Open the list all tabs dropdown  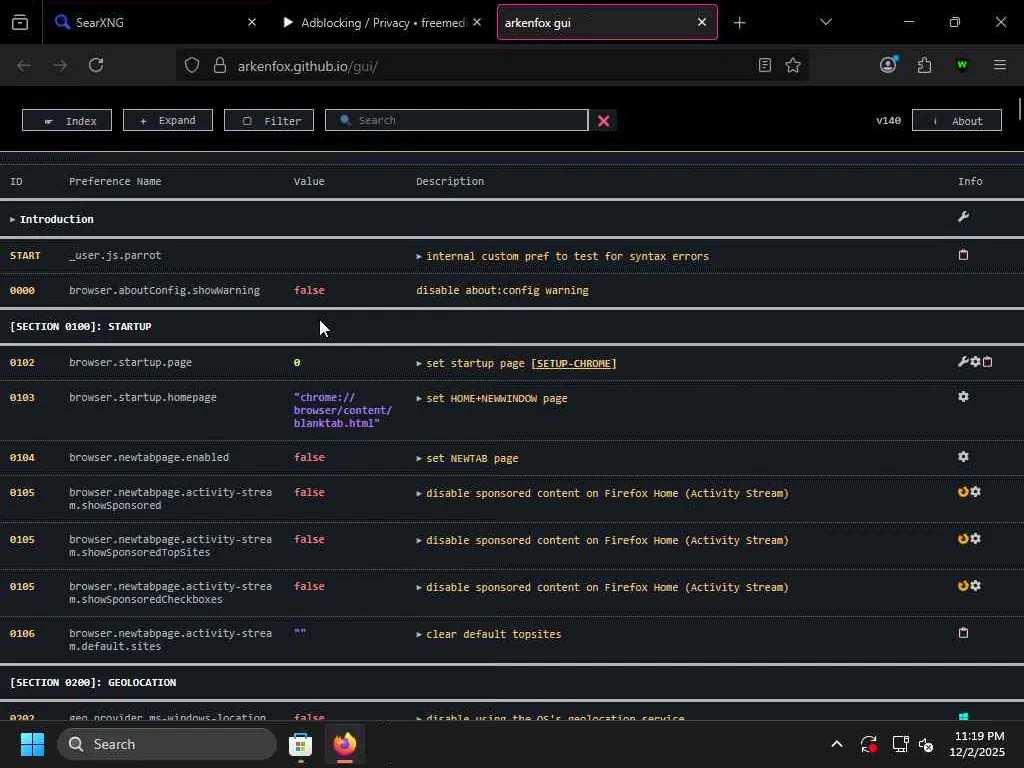825,22
